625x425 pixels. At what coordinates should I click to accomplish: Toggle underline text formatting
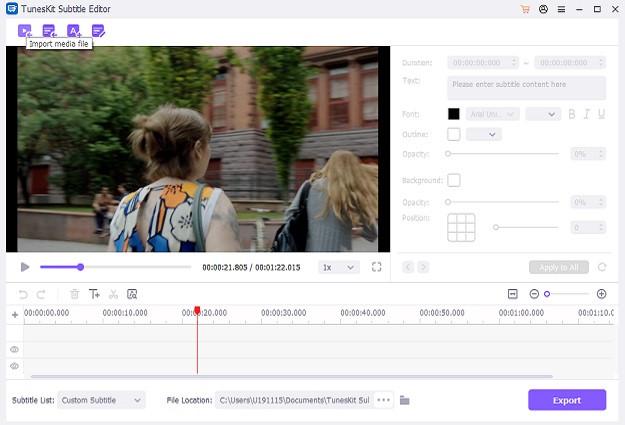pos(601,114)
